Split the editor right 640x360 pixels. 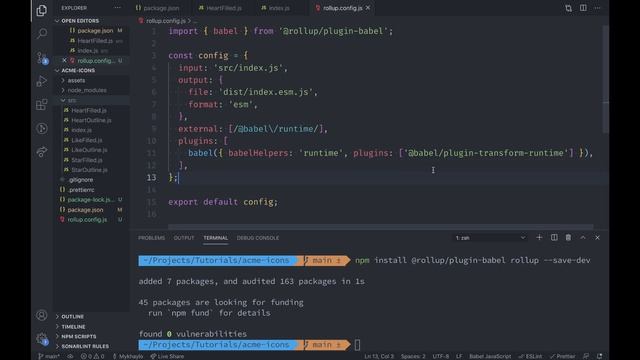click(583, 8)
